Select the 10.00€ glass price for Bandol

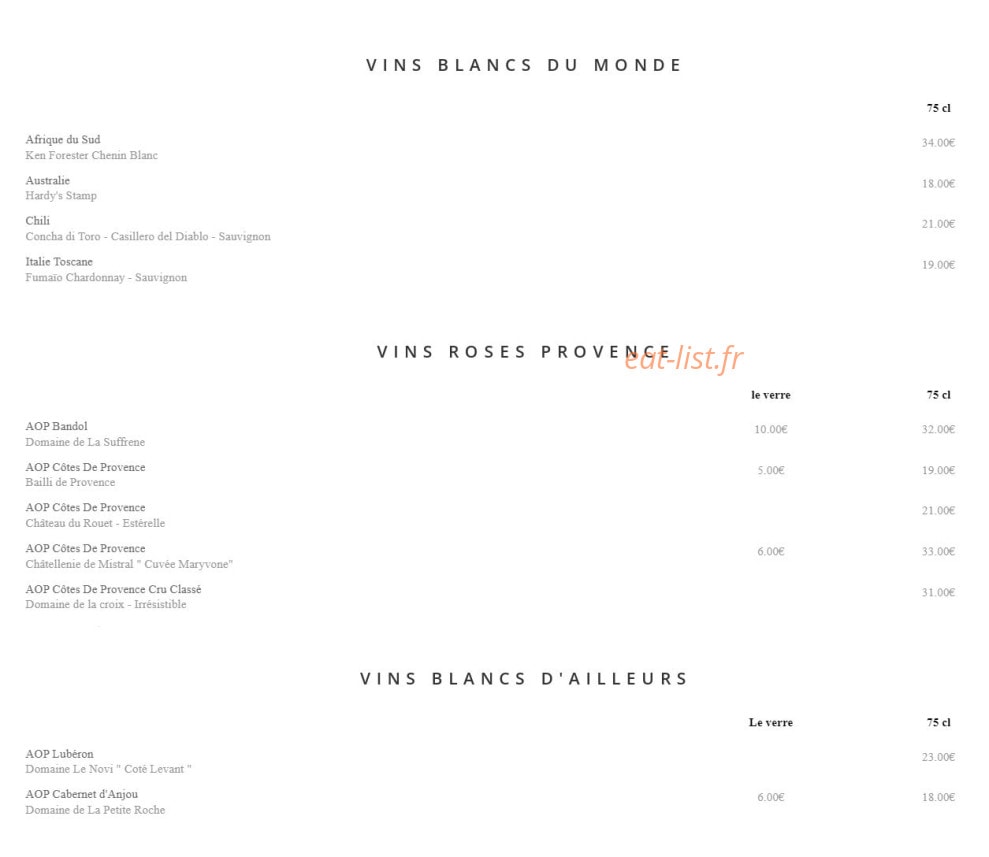[771, 429]
